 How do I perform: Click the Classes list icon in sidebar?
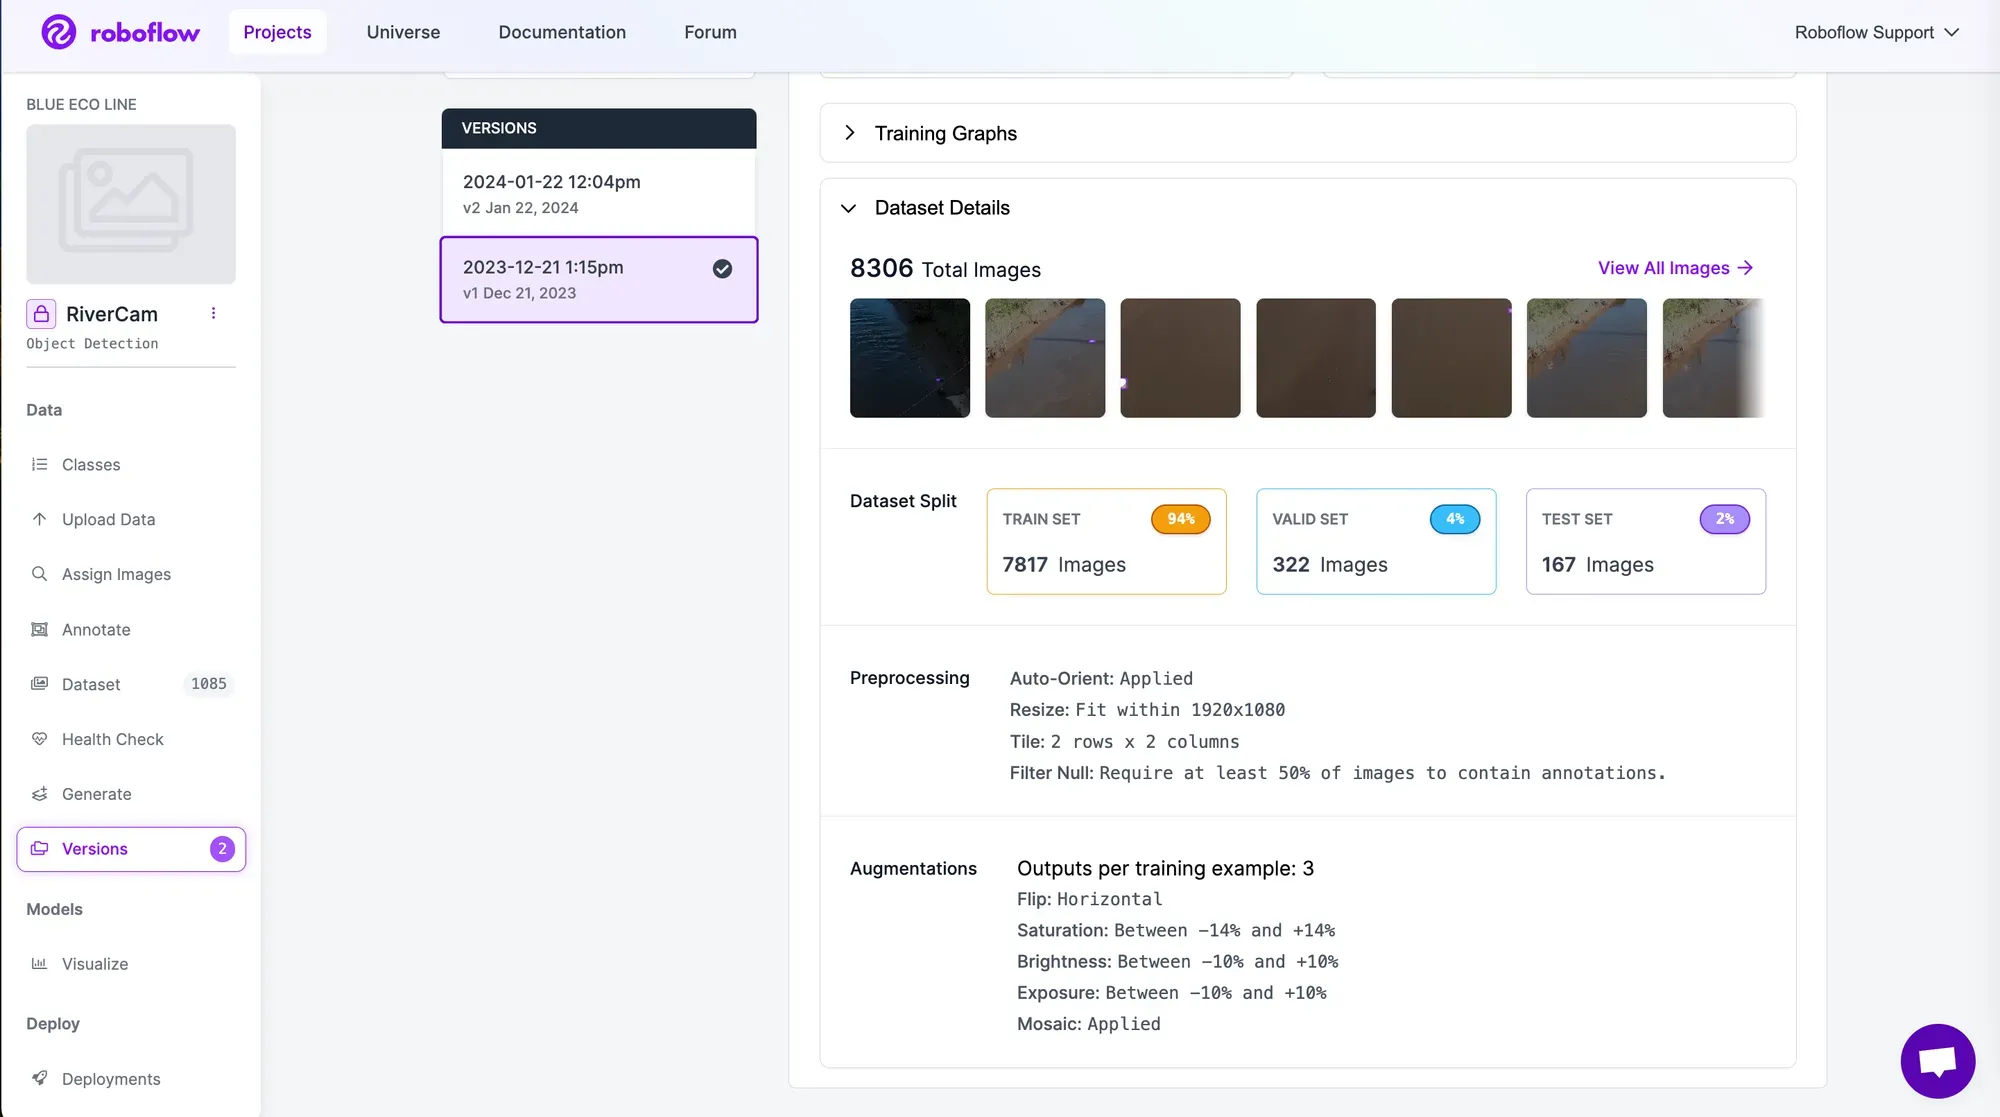(39, 464)
